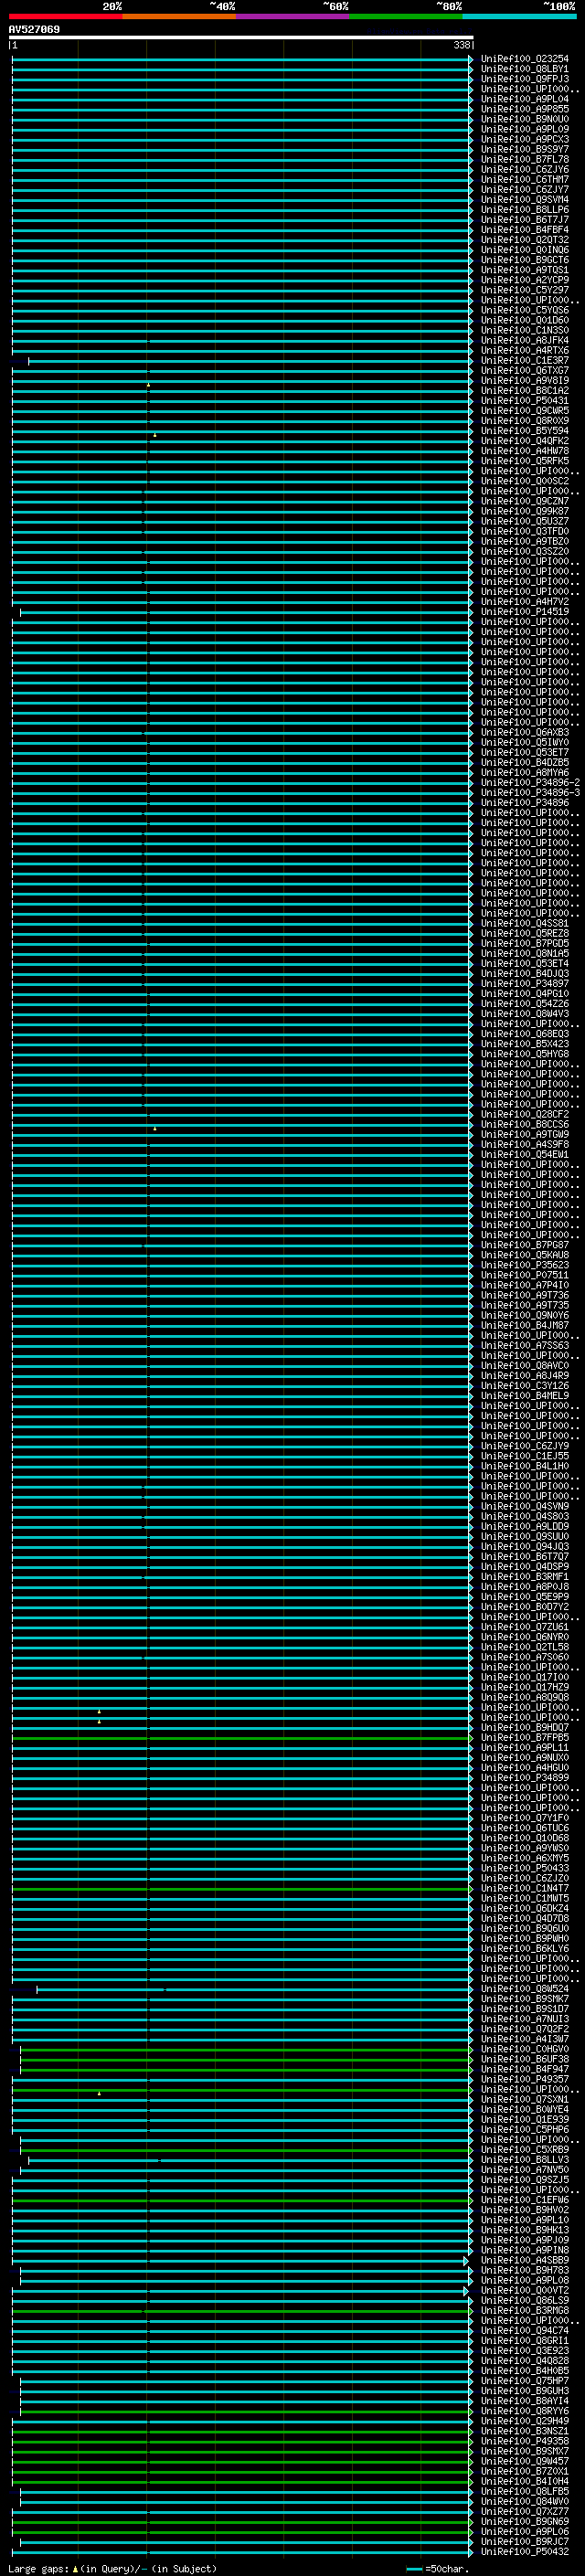
Task: Select label UniRef100_B3RMG8
Action: [x=525, y=2311]
